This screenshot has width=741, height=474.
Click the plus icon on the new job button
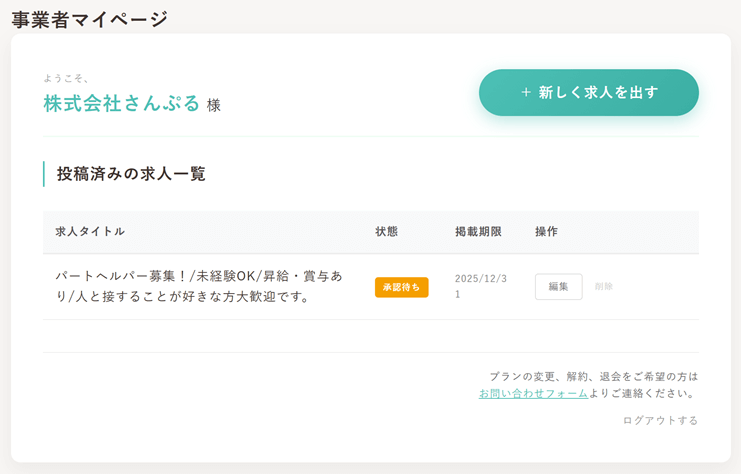[x=526, y=93]
